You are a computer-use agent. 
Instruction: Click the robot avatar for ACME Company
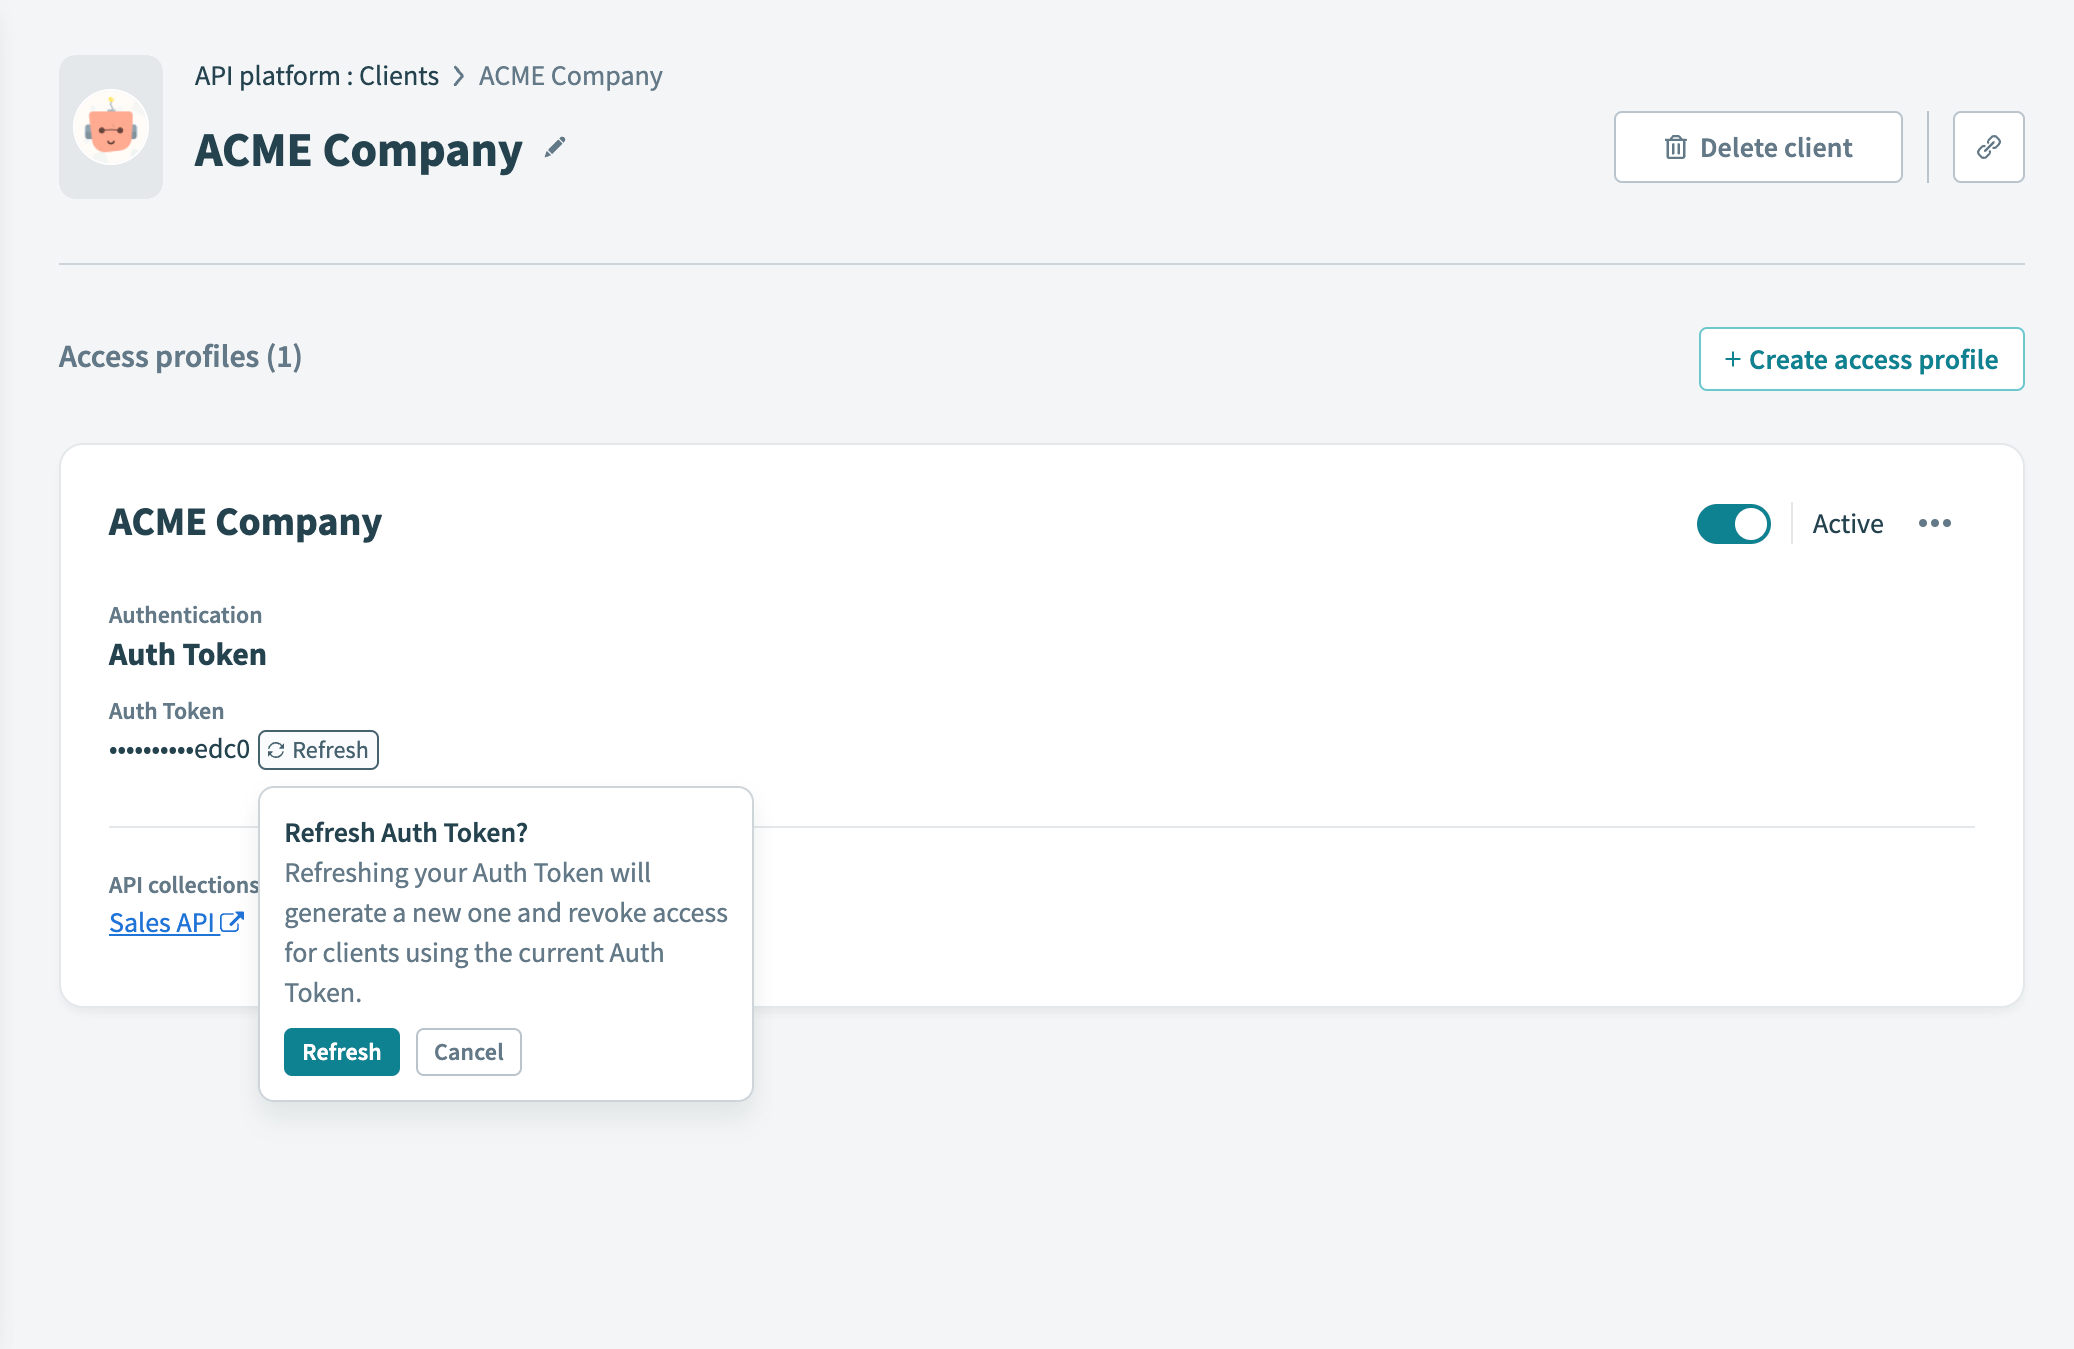pos(111,127)
